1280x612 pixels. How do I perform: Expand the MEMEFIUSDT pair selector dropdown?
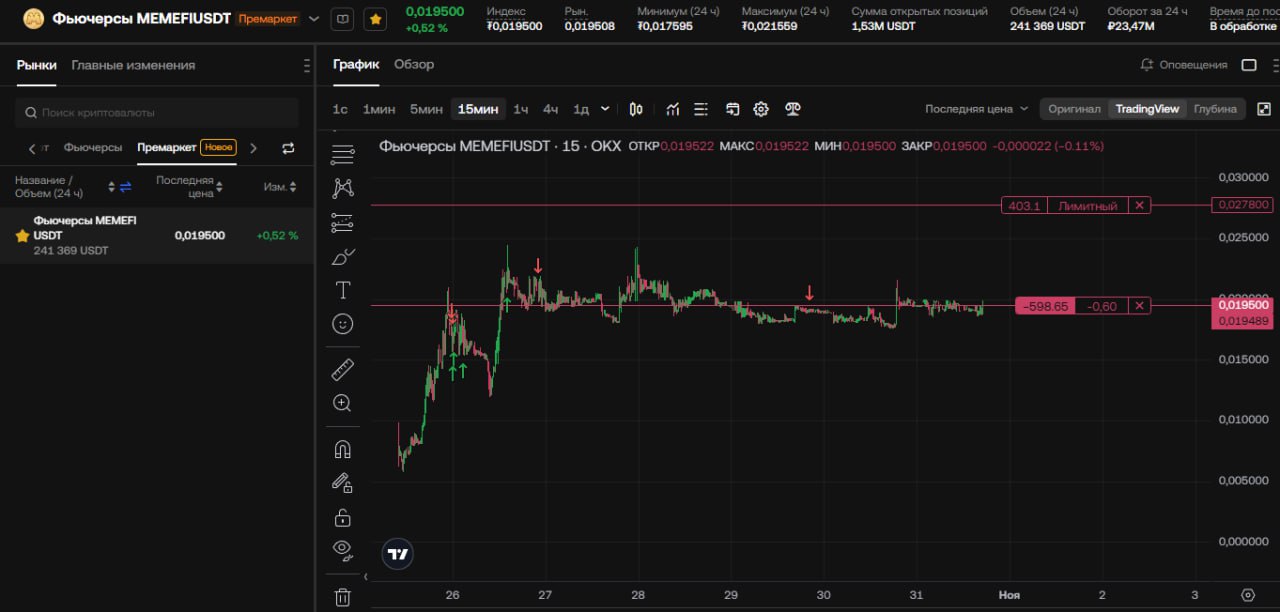[314, 18]
